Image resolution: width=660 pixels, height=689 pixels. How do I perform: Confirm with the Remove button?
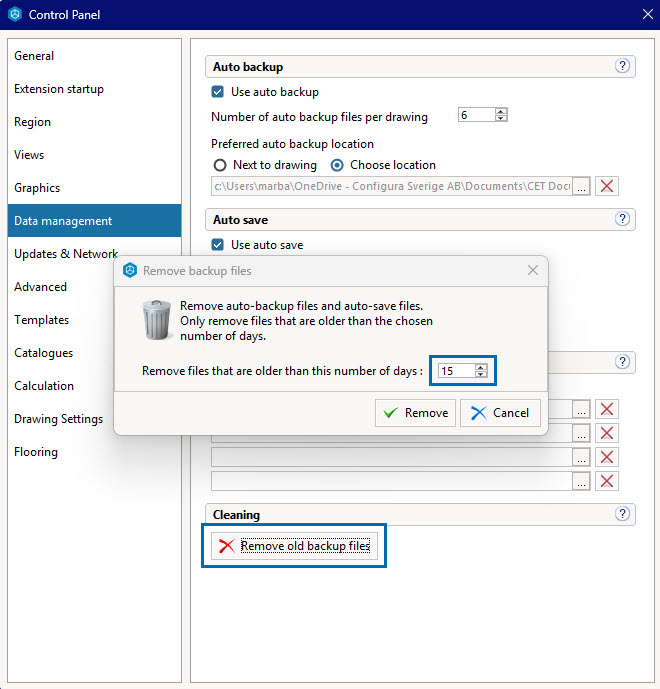(415, 413)
